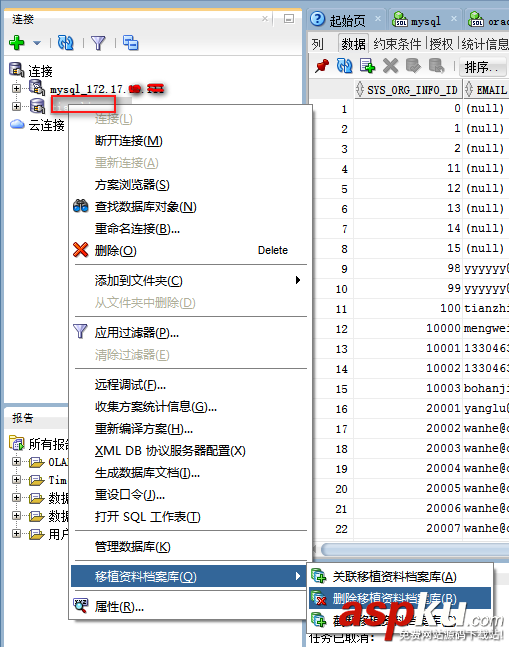
Task: Refresh the table data grid
Action: (344, 66)
